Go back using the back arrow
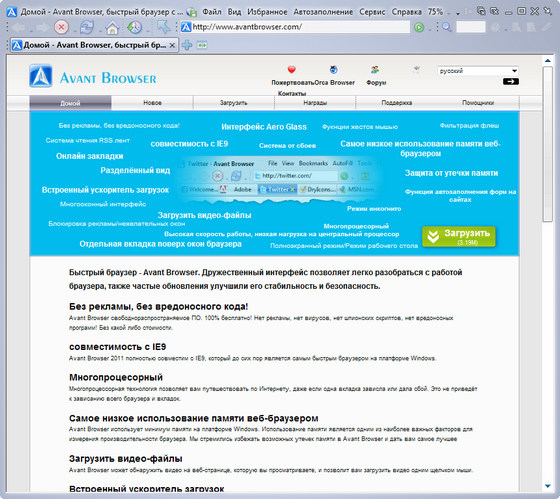Screen dimensions: 560x499 click(18, 27)
